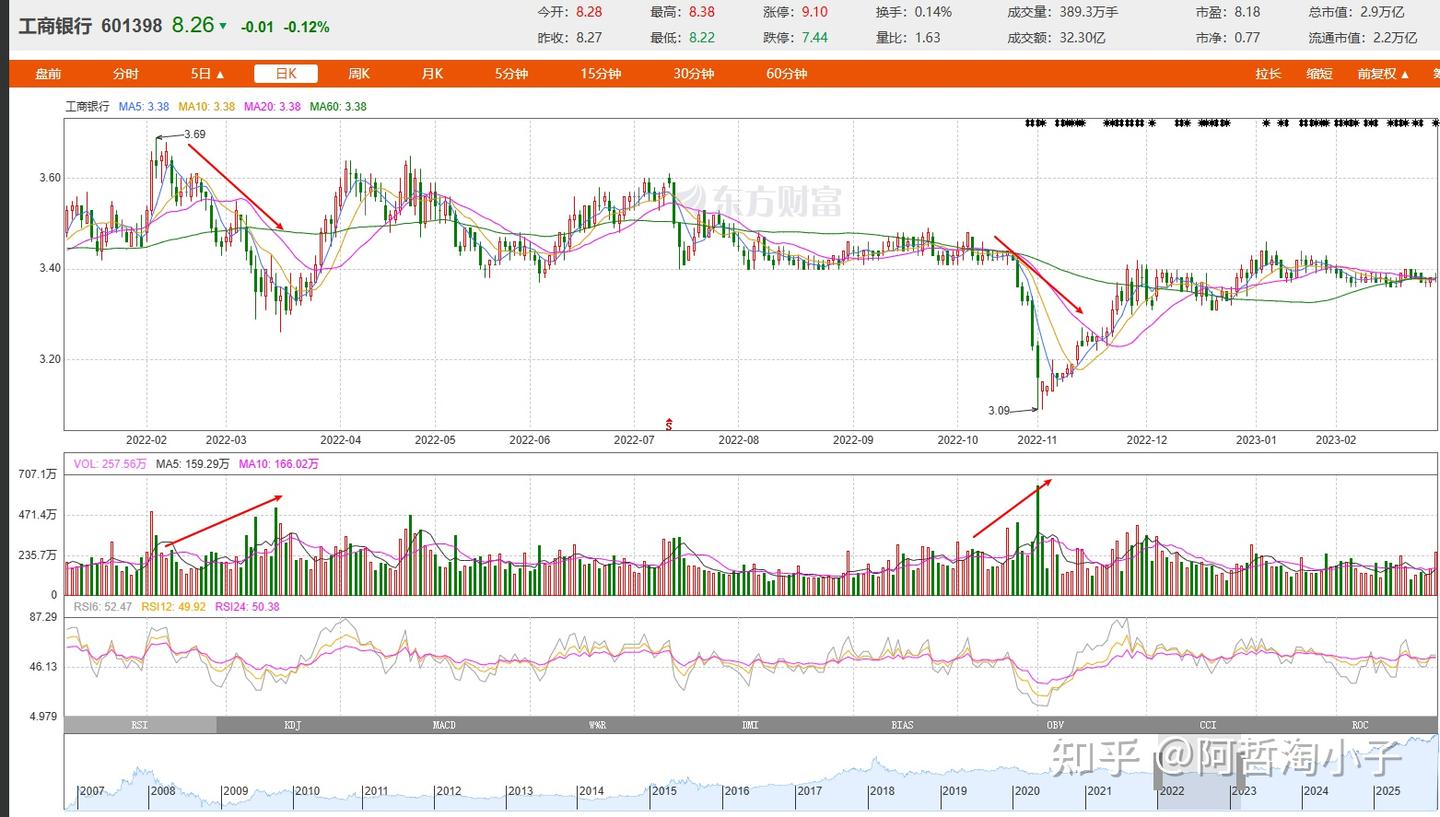This screenshot has height=817, width=1440.
Task: Select the BIAS indicator tab
Action: pos(903,725)
